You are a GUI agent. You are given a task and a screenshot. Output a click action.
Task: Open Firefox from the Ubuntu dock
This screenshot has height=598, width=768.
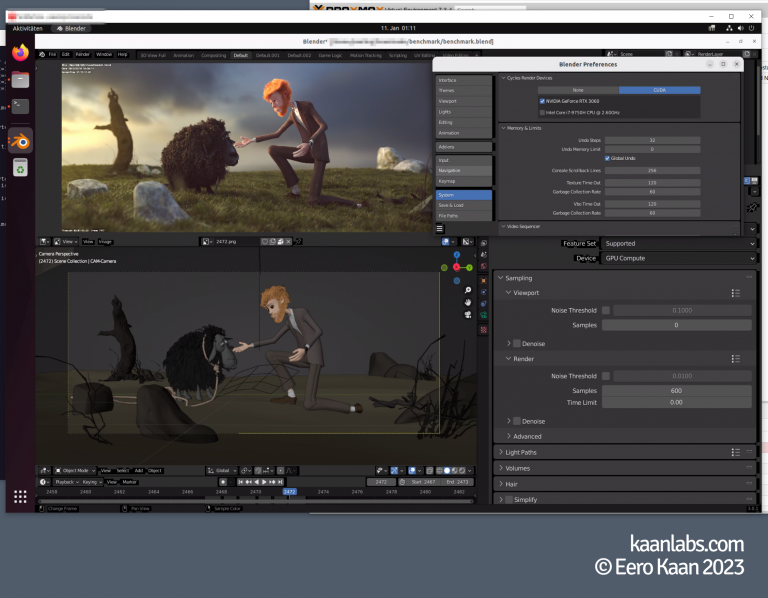(x=20, y=54)
